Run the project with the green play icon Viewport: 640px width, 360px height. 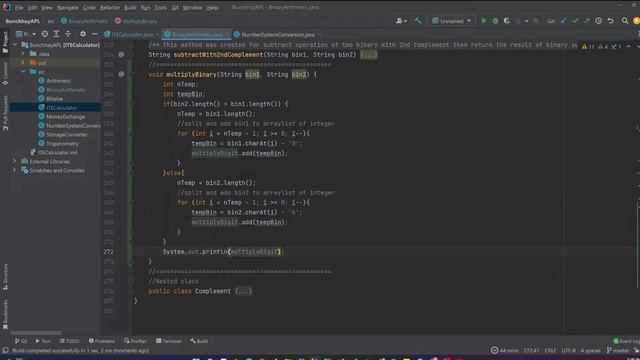pyautogui.click(x=484, y=20)
